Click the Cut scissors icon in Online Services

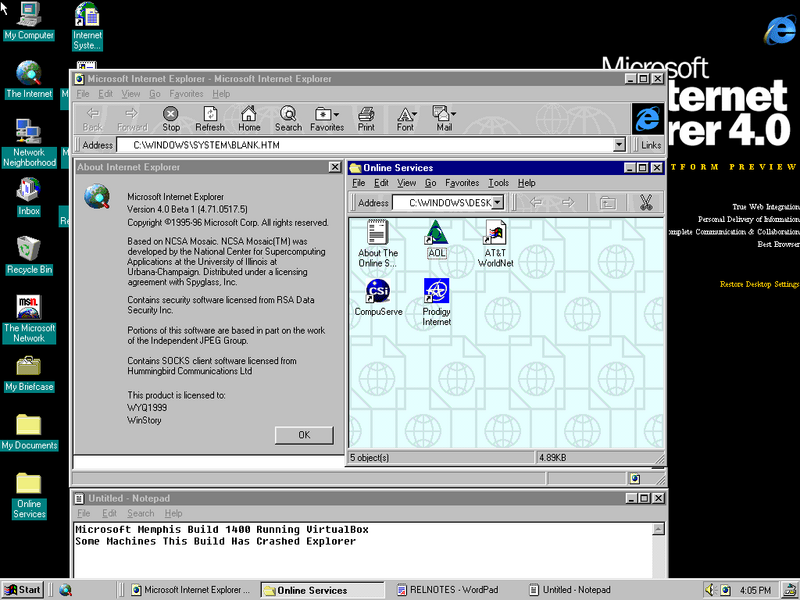pyautogui.click(x=645, y=202)
